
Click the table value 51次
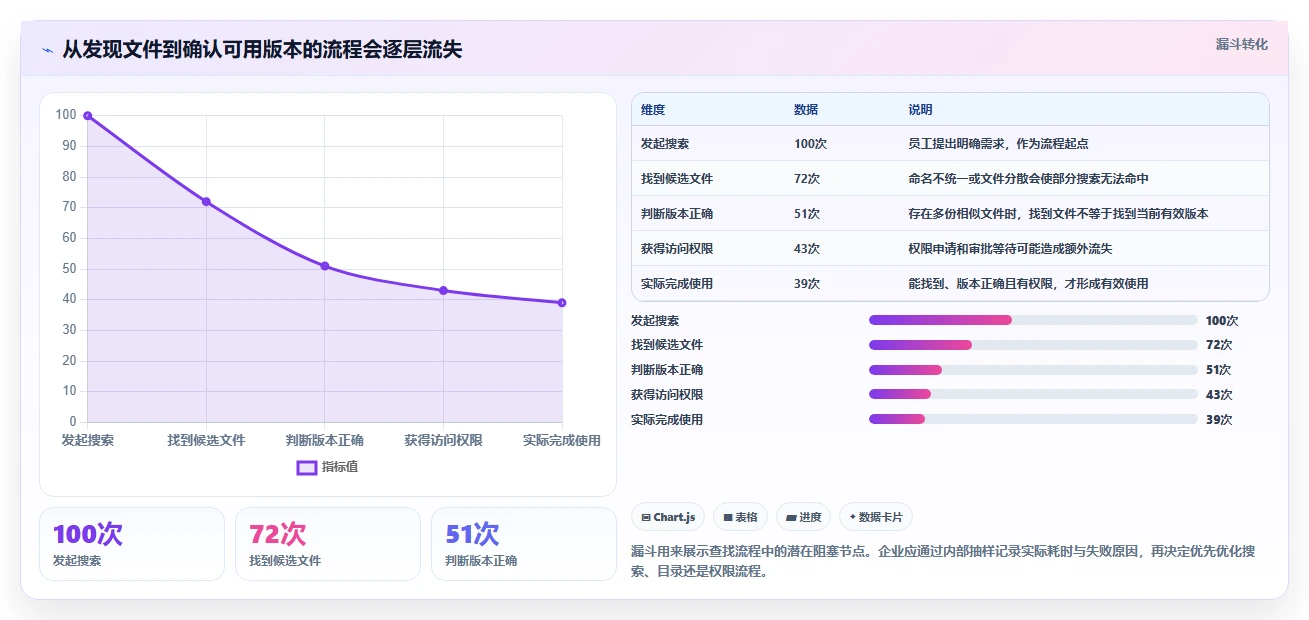pos(807,214)
